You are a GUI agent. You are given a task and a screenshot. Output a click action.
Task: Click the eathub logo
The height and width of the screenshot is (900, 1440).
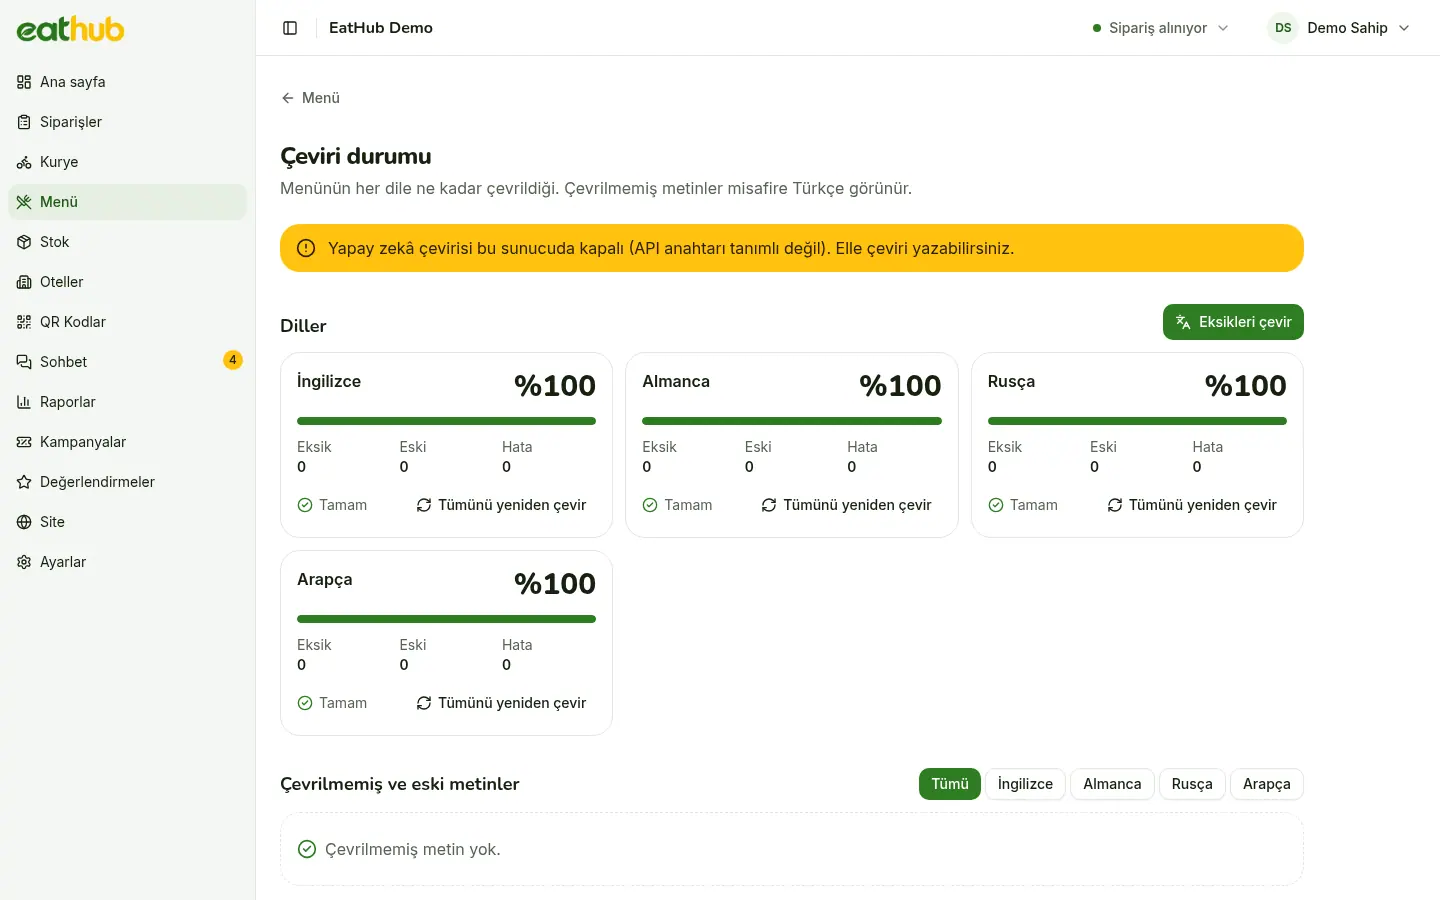[70, 29]
